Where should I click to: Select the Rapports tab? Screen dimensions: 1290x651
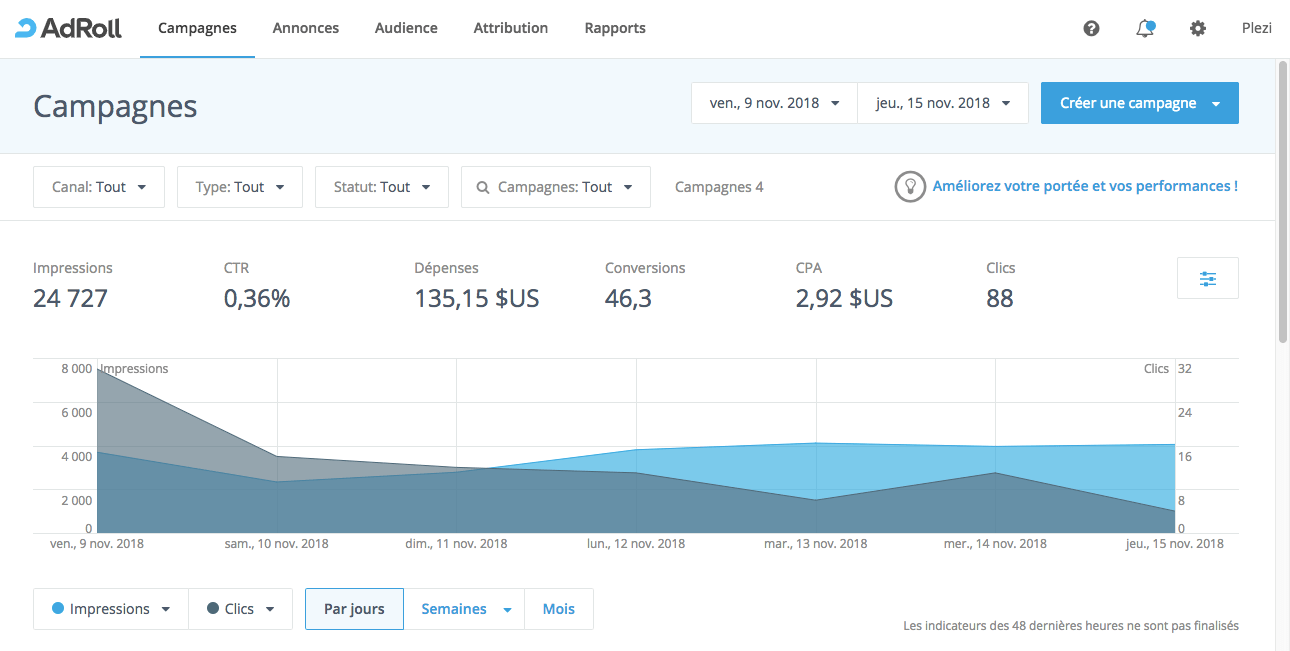pos(615,28)
